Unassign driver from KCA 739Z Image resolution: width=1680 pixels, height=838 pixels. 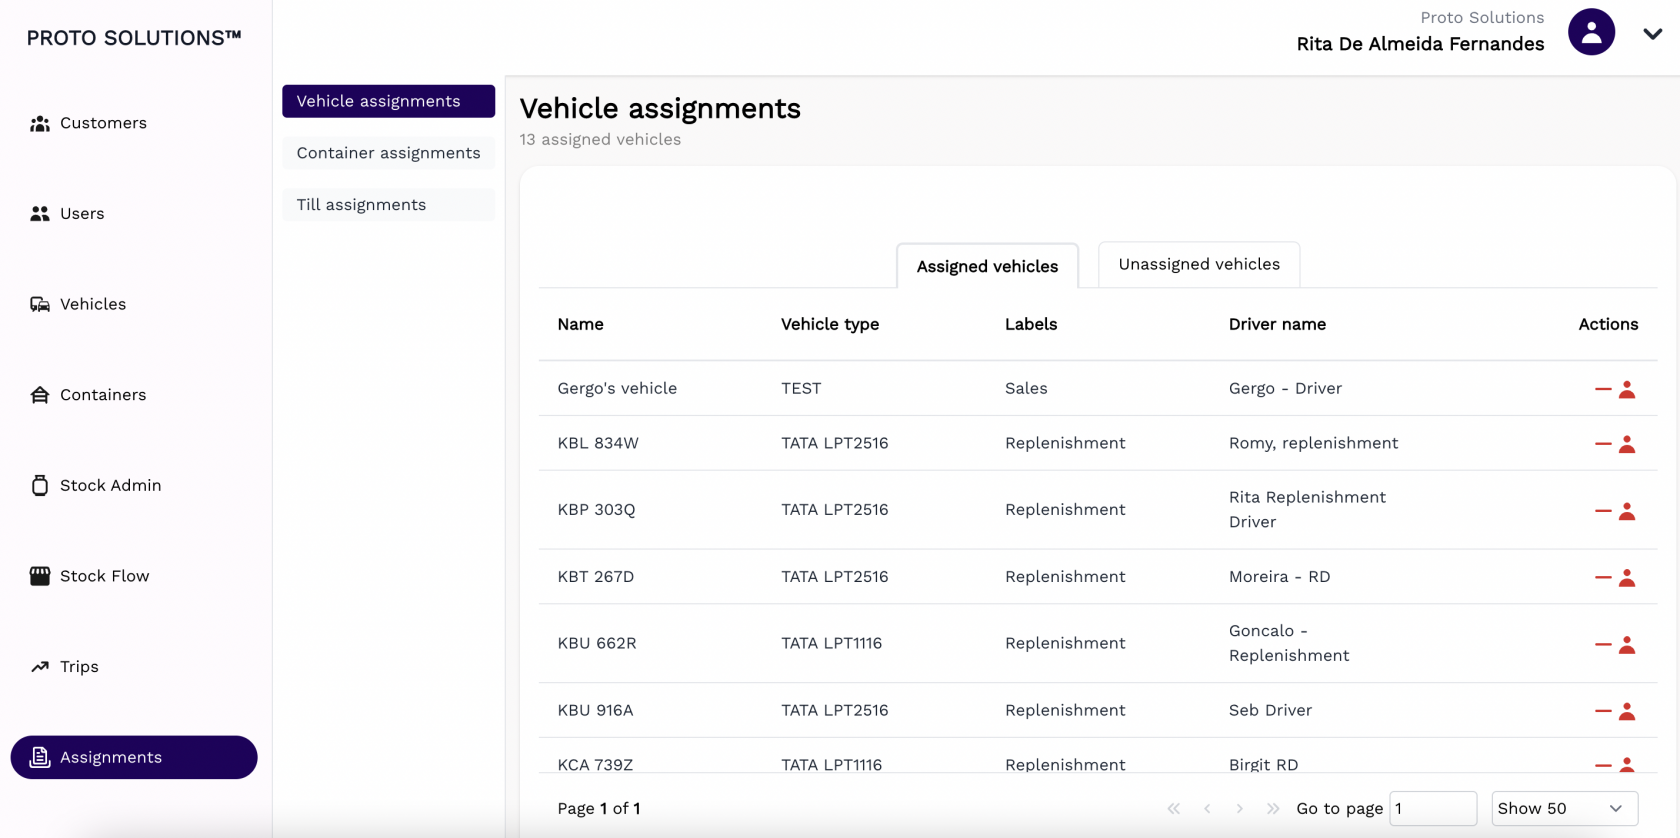coord(1615,764)
